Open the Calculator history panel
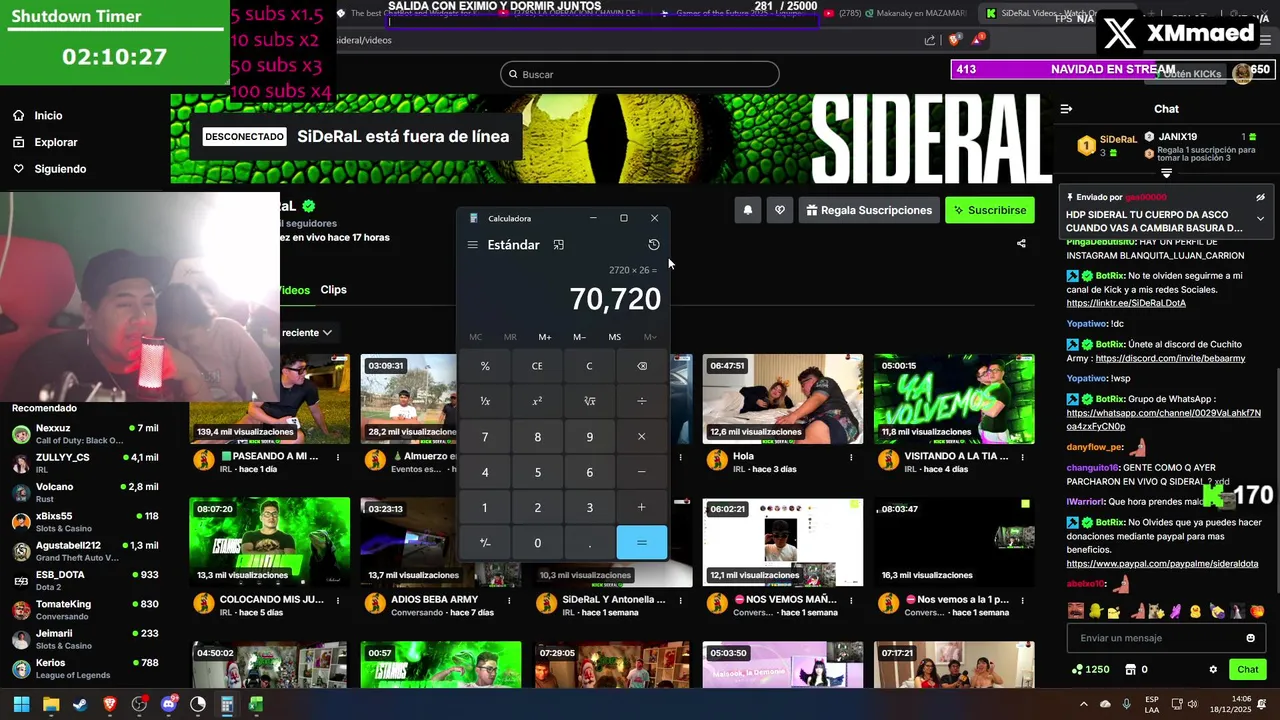The height and width of the screenshot is (720, 1280). [x=654, y=245]
